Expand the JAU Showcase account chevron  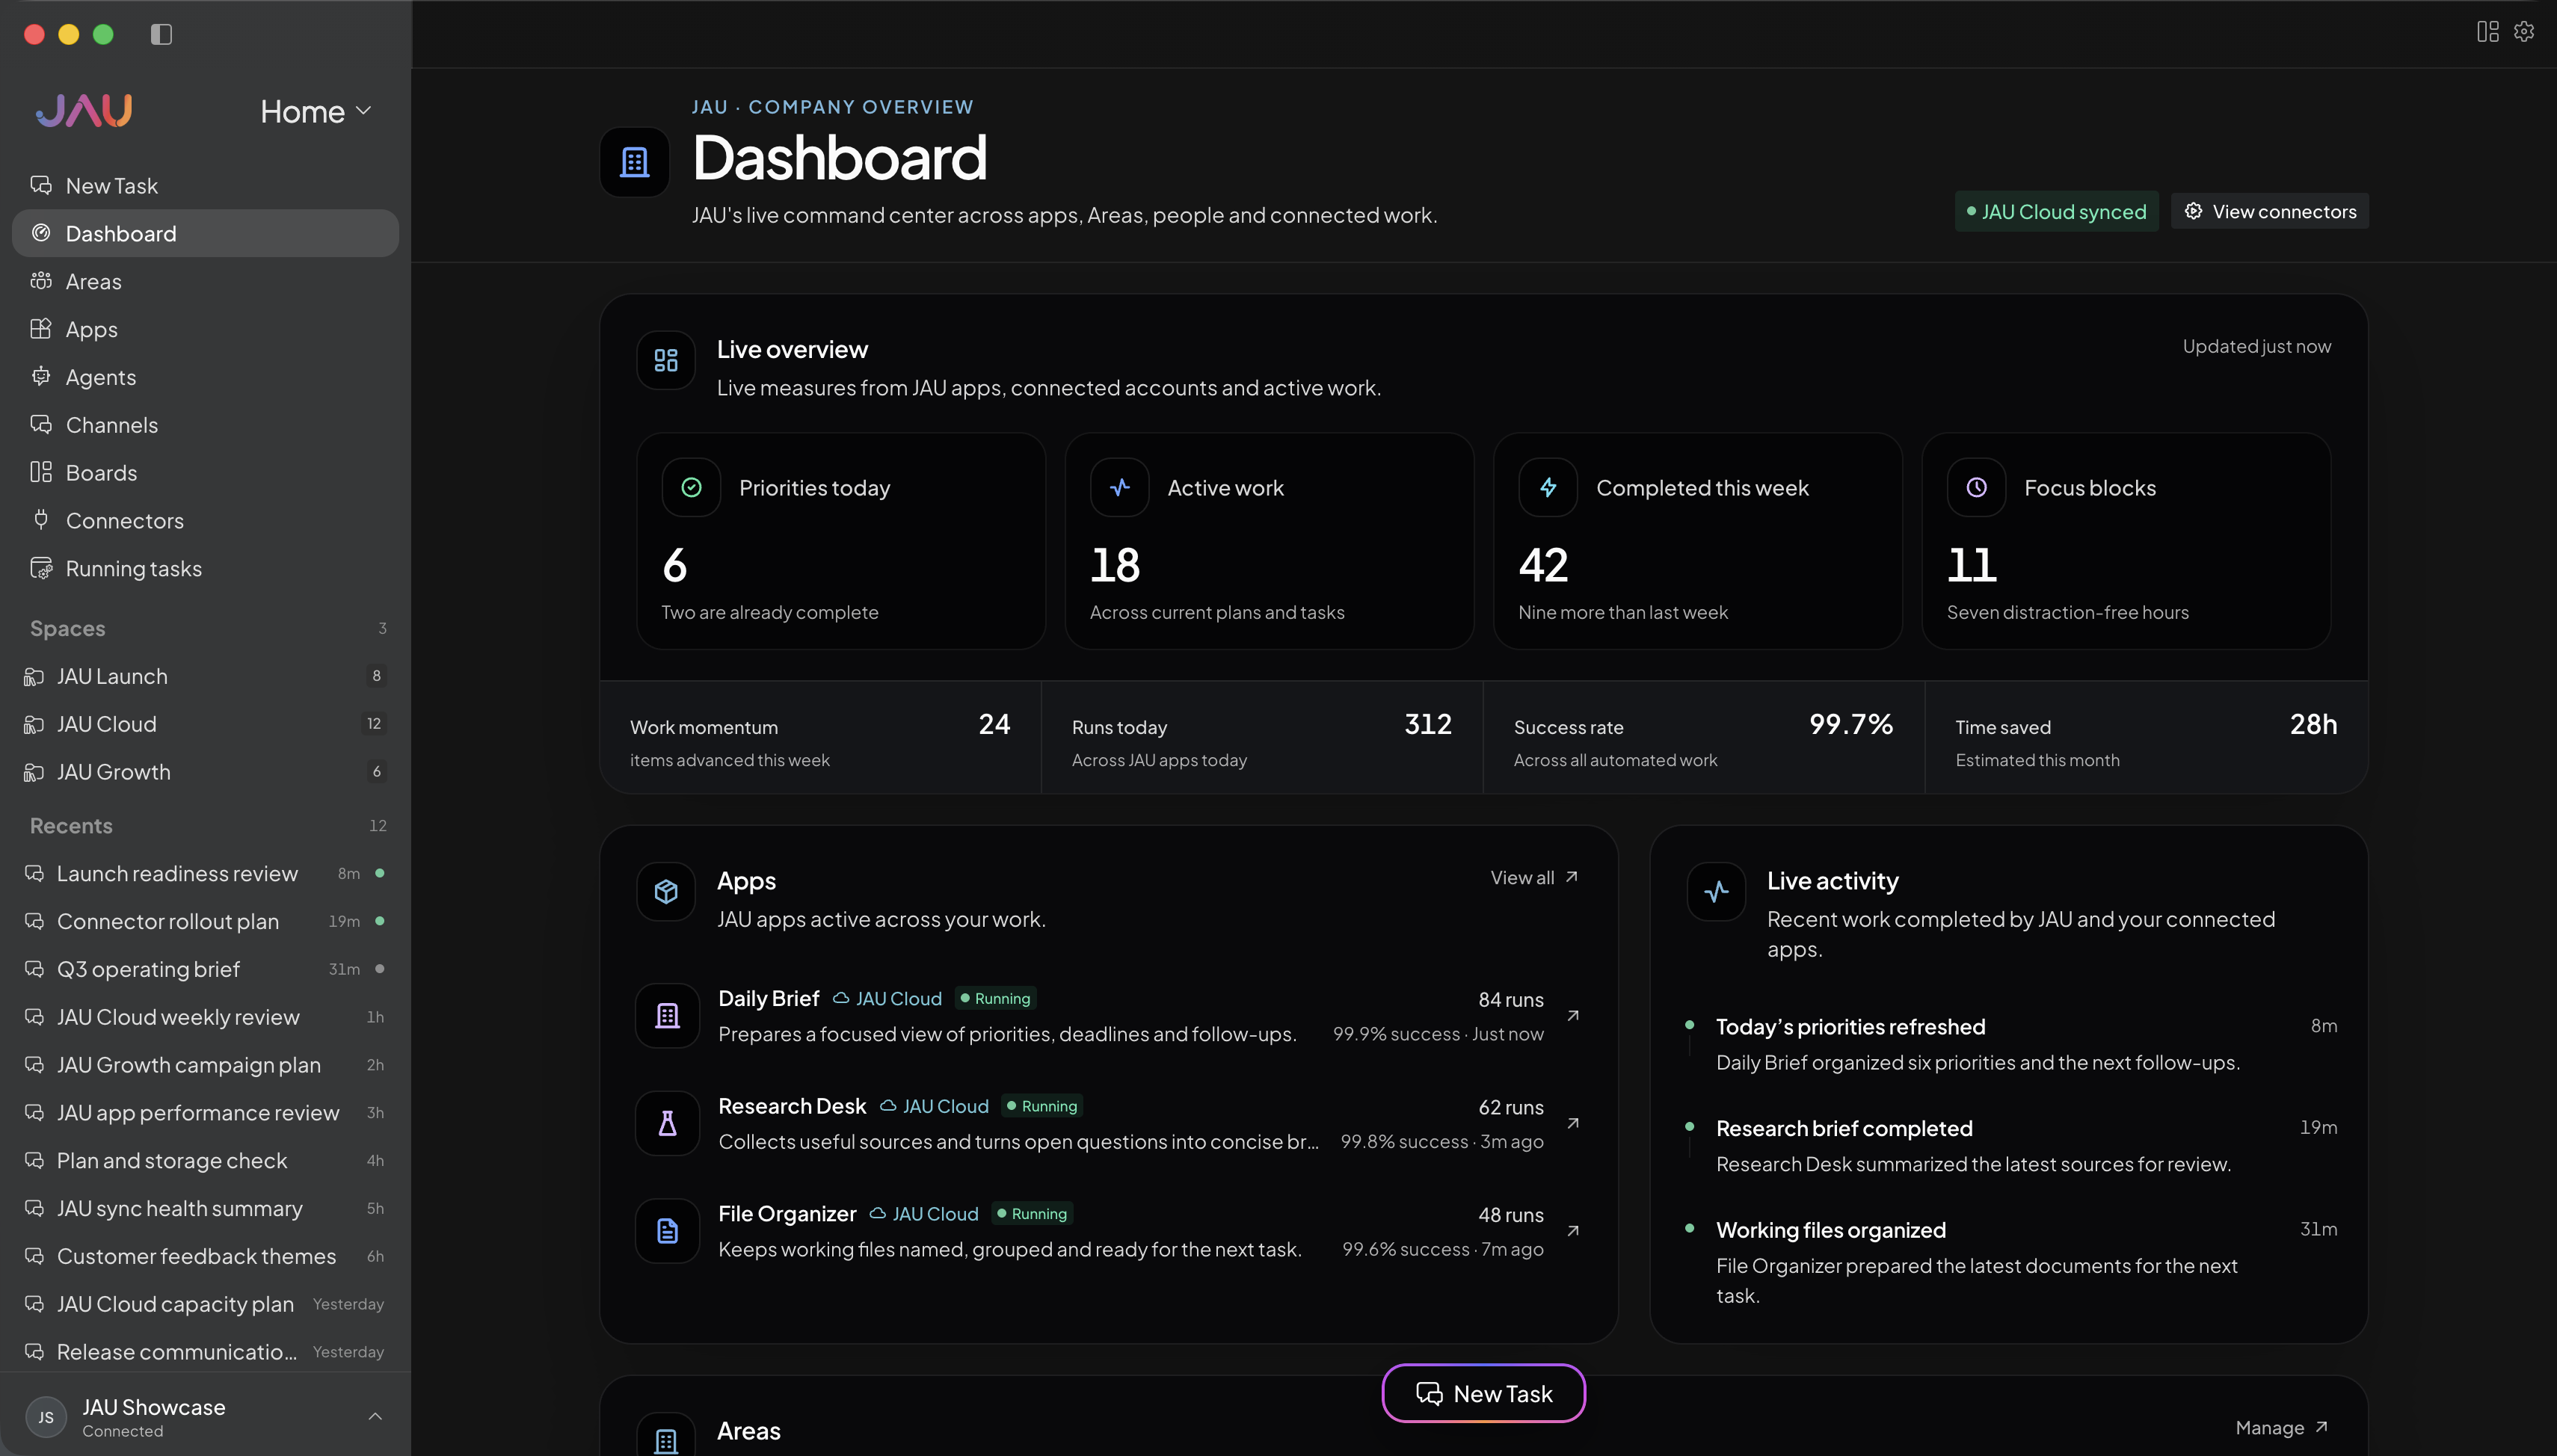point(375,1416)
